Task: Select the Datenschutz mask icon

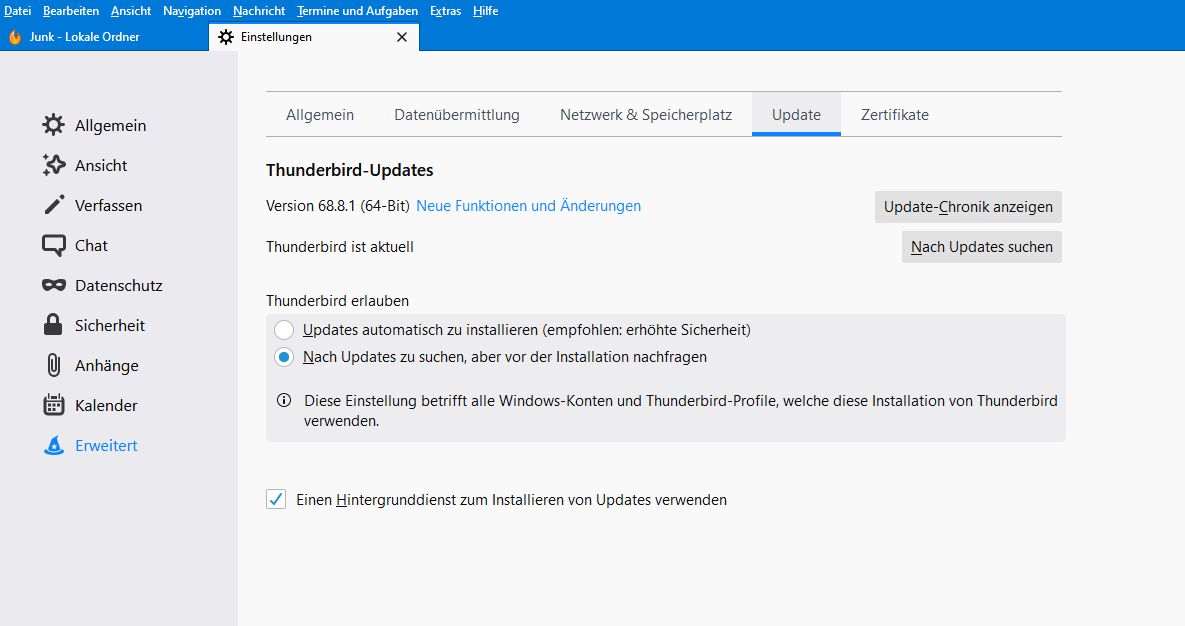Action: pos(53,285)
